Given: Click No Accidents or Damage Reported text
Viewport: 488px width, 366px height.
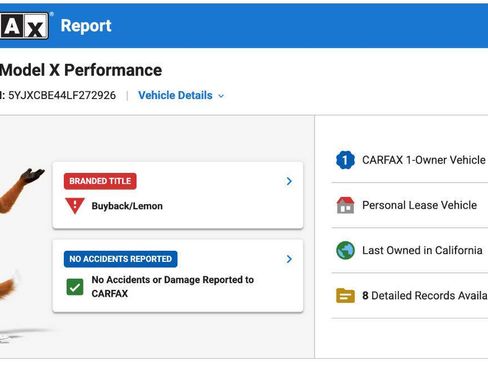Looking at the screenshot, I should click(173, 287).
